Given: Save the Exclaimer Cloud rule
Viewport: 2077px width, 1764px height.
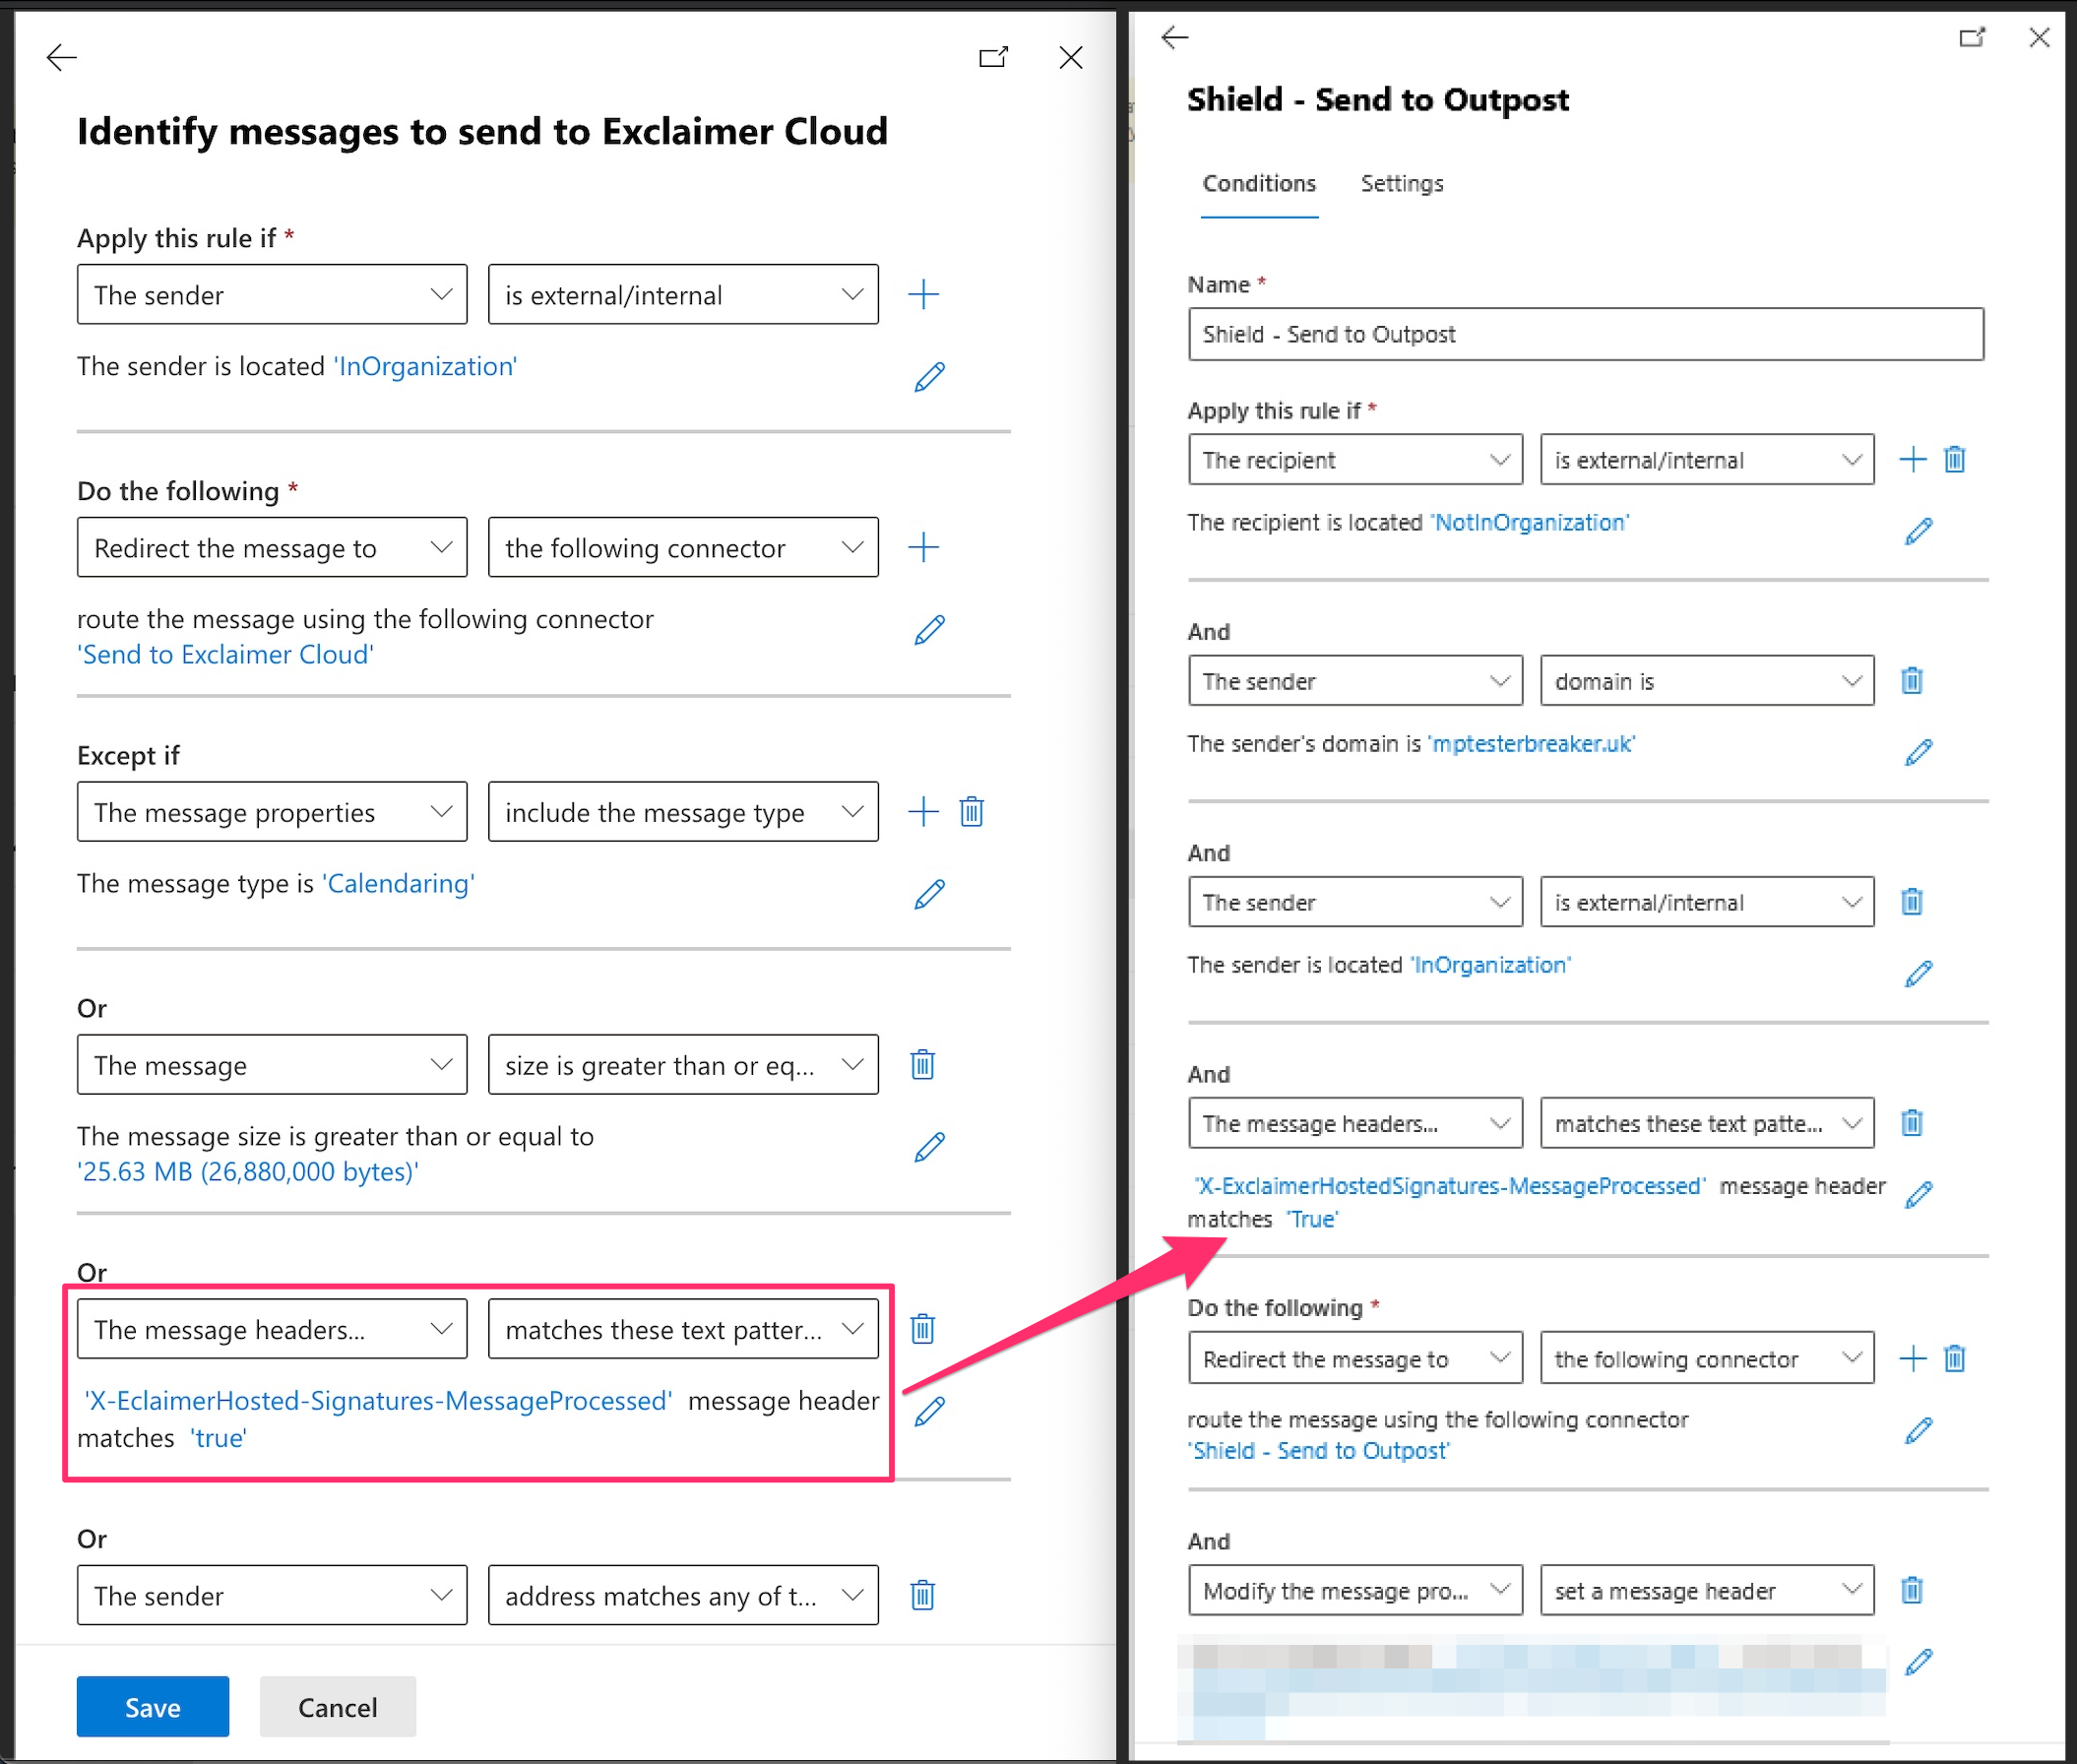Looking at the screenshot, I should (153, 1706).
